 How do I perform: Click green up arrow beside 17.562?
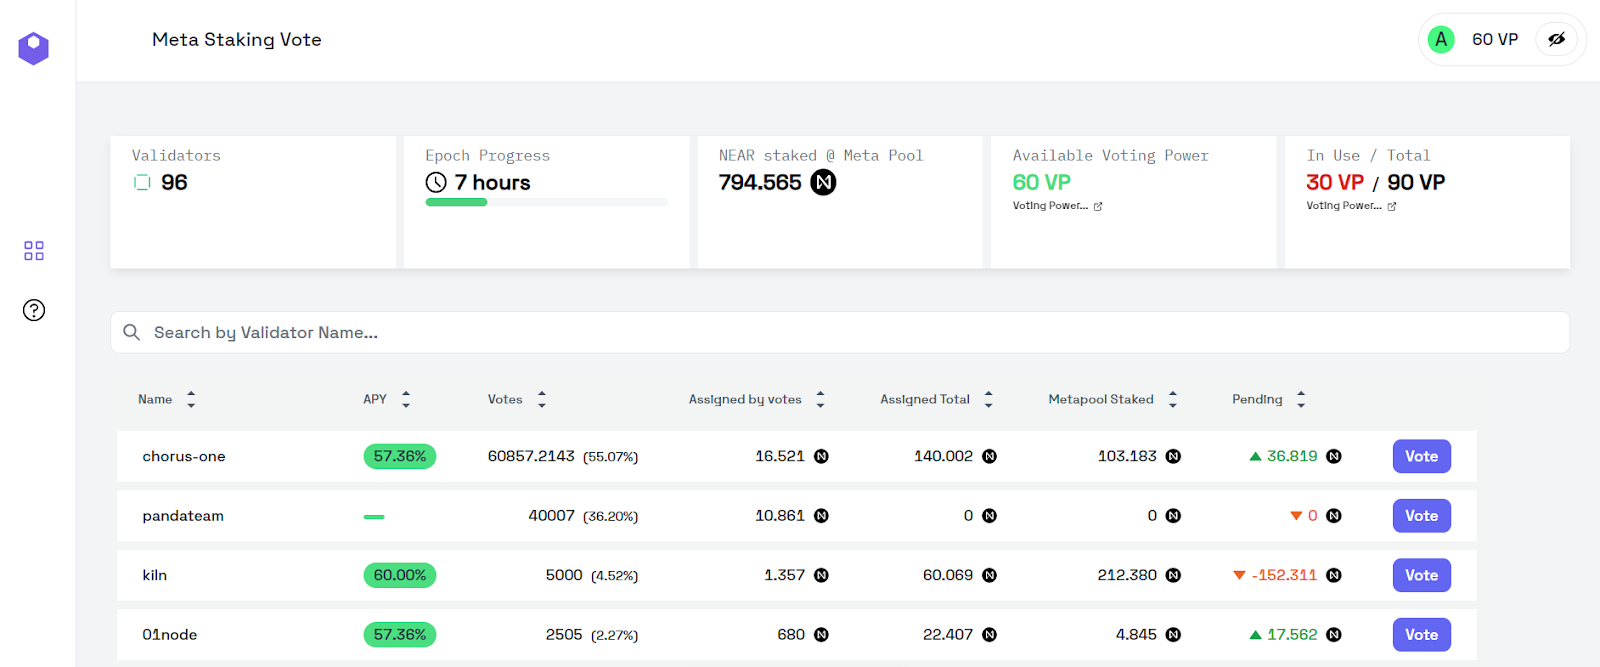pyautogui.click(x=1255, y=635)
